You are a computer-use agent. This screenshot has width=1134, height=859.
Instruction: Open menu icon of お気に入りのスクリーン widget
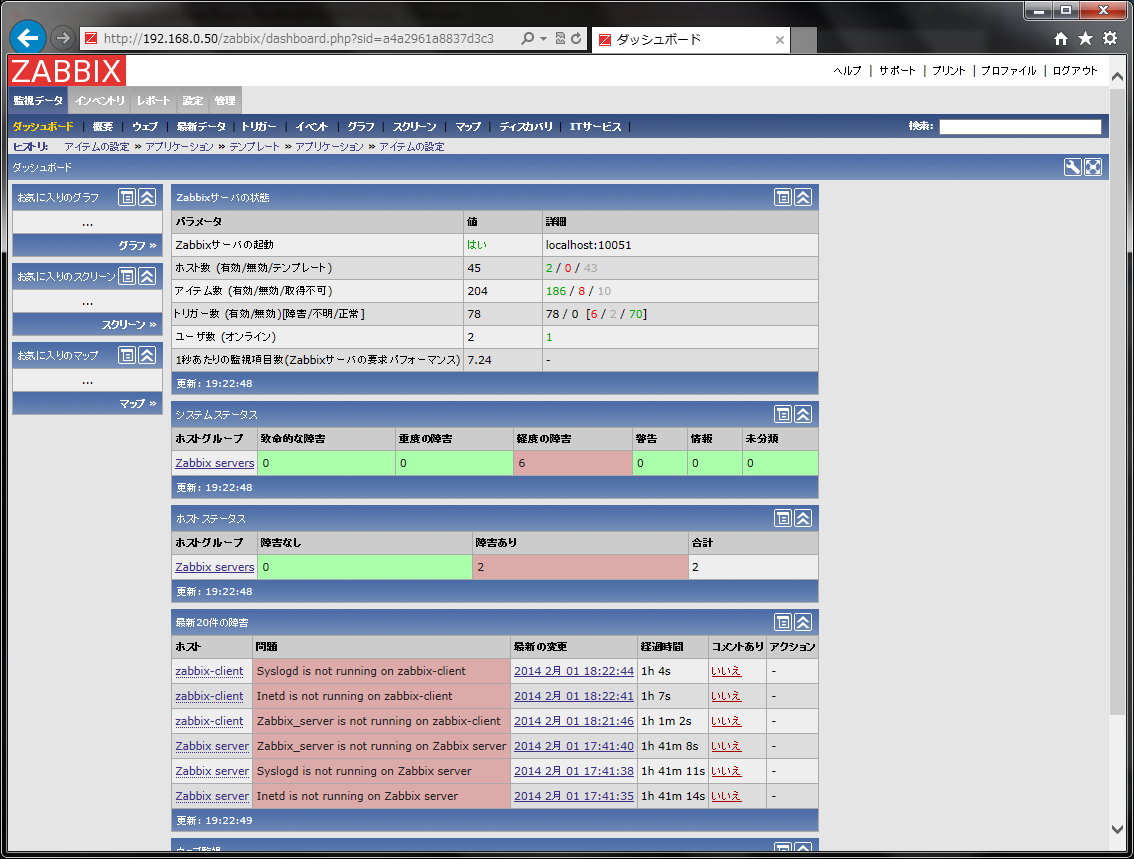coord(127,276)
